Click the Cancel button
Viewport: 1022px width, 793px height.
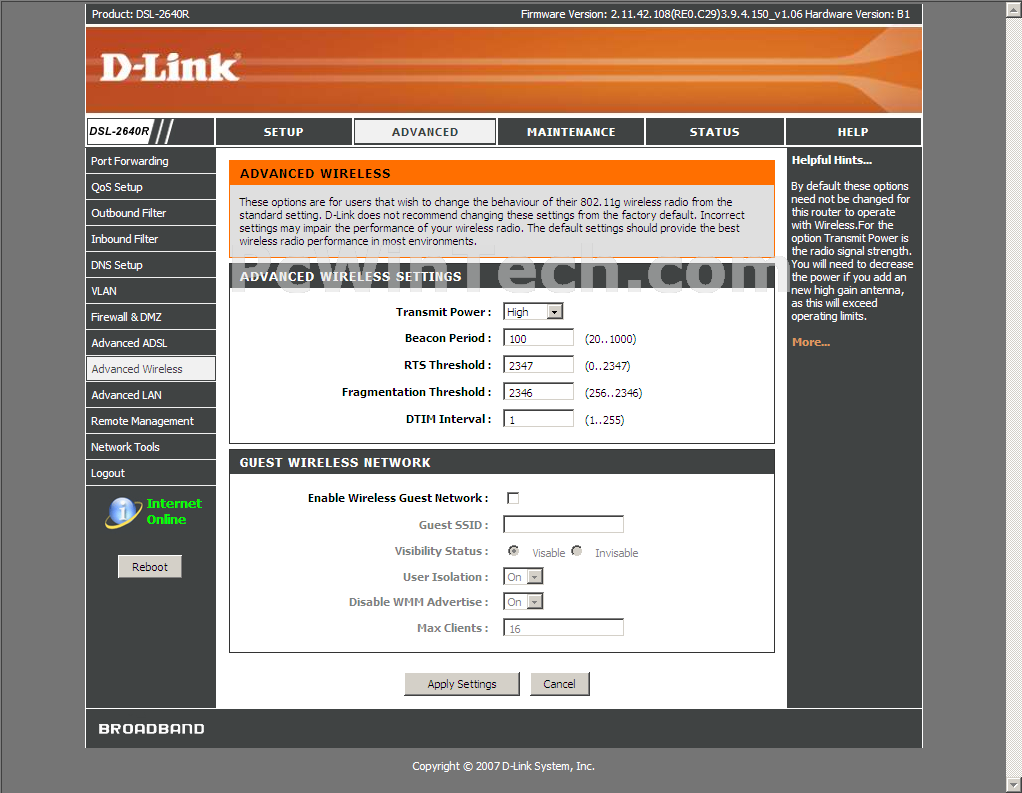coord(559,684)
